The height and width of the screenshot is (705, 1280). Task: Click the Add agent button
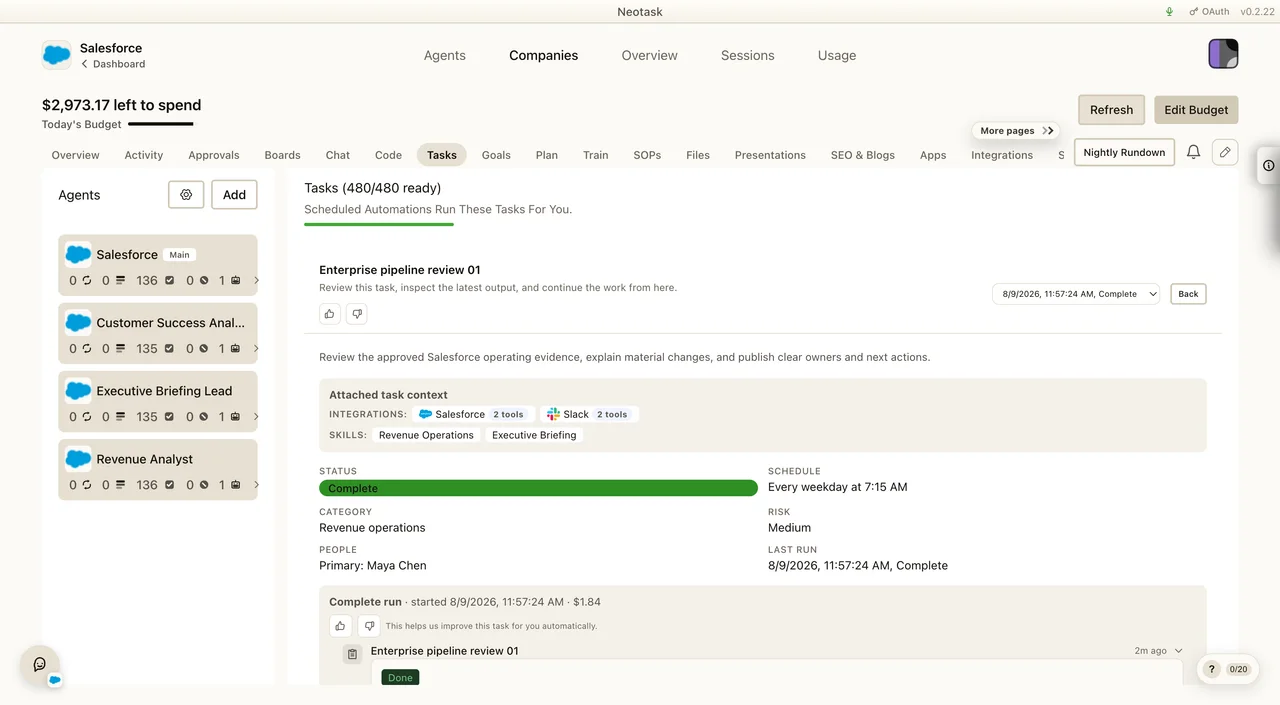point(234,195)
